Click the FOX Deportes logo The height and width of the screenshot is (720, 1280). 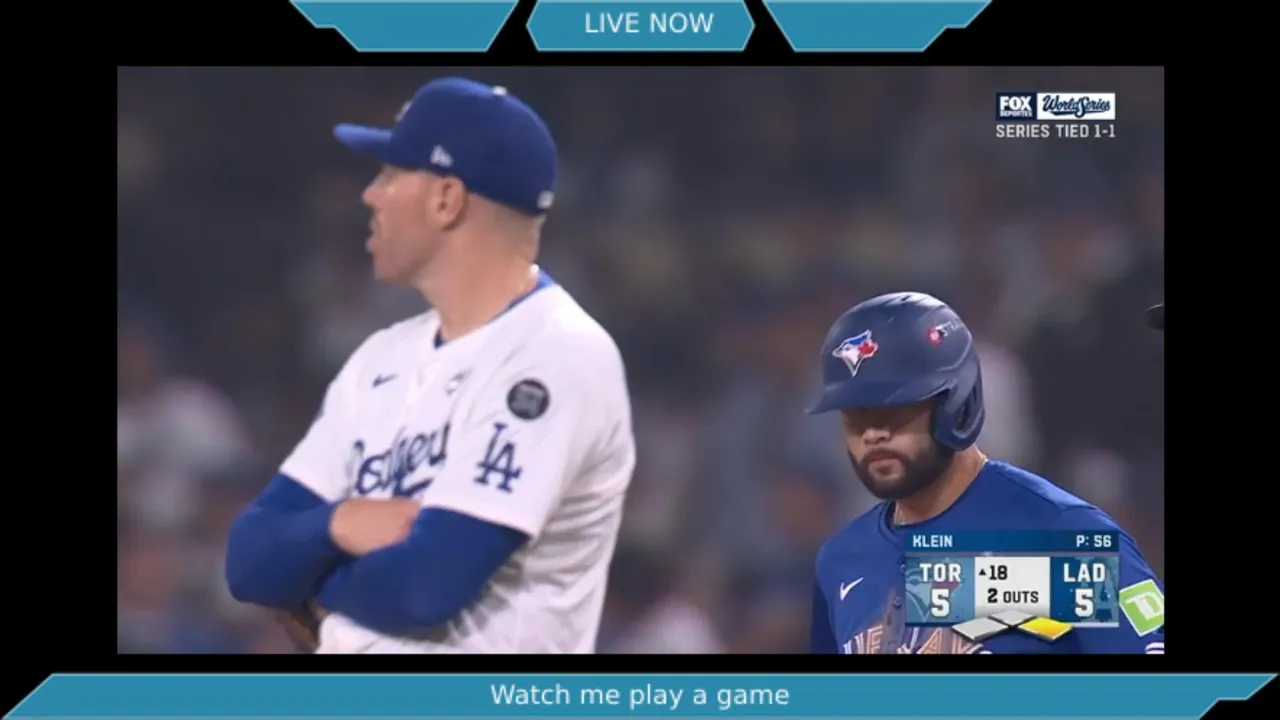coord(1015,106)
